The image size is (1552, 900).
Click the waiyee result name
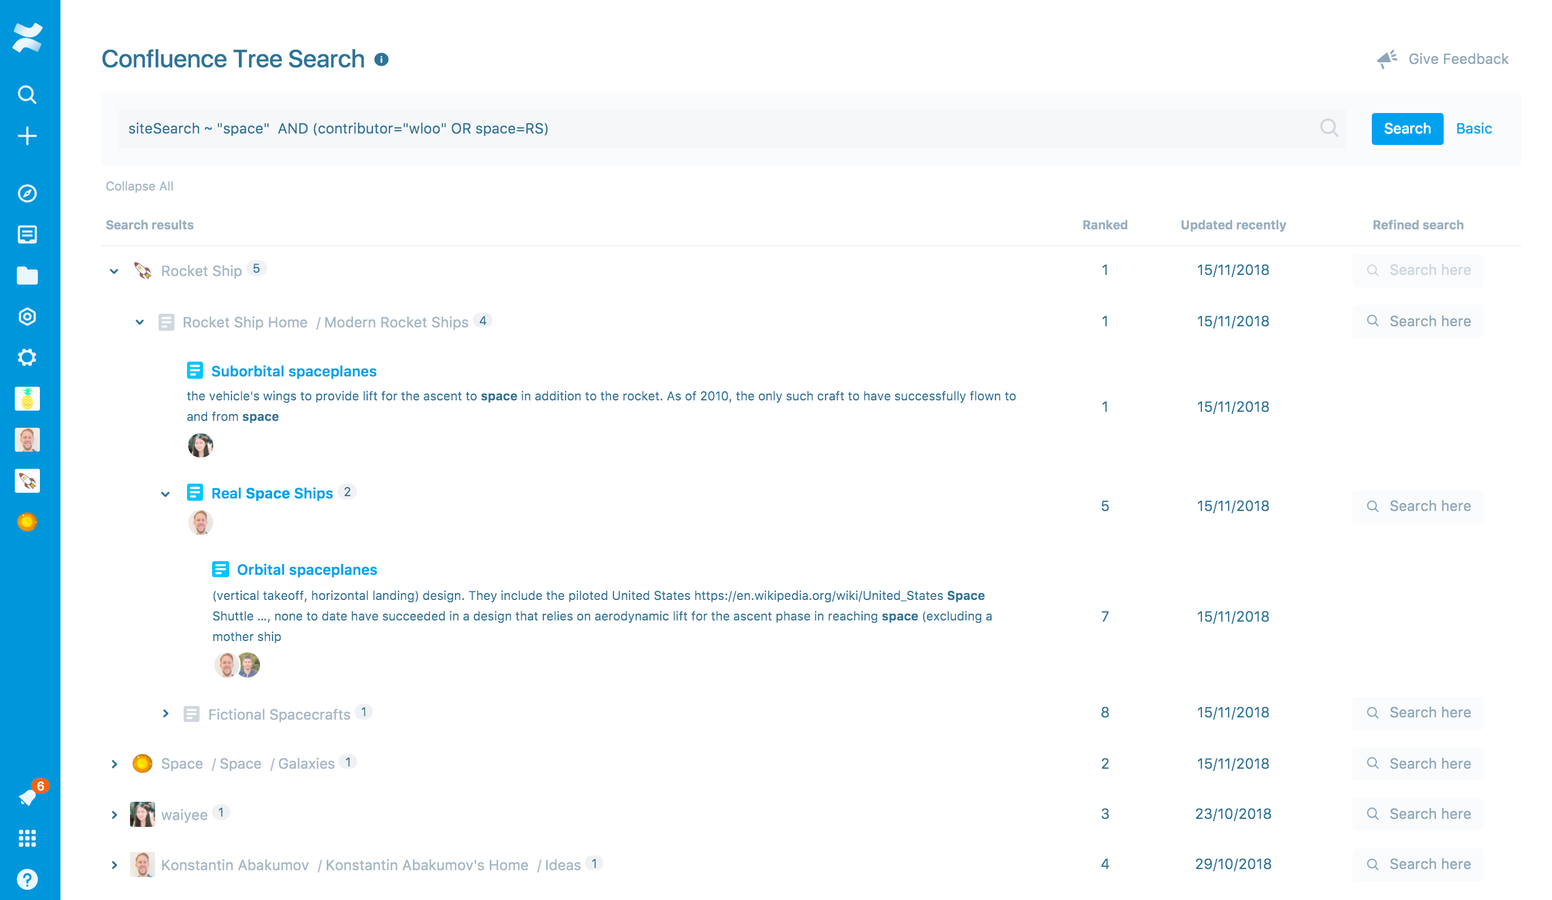[x=184, y=815]
